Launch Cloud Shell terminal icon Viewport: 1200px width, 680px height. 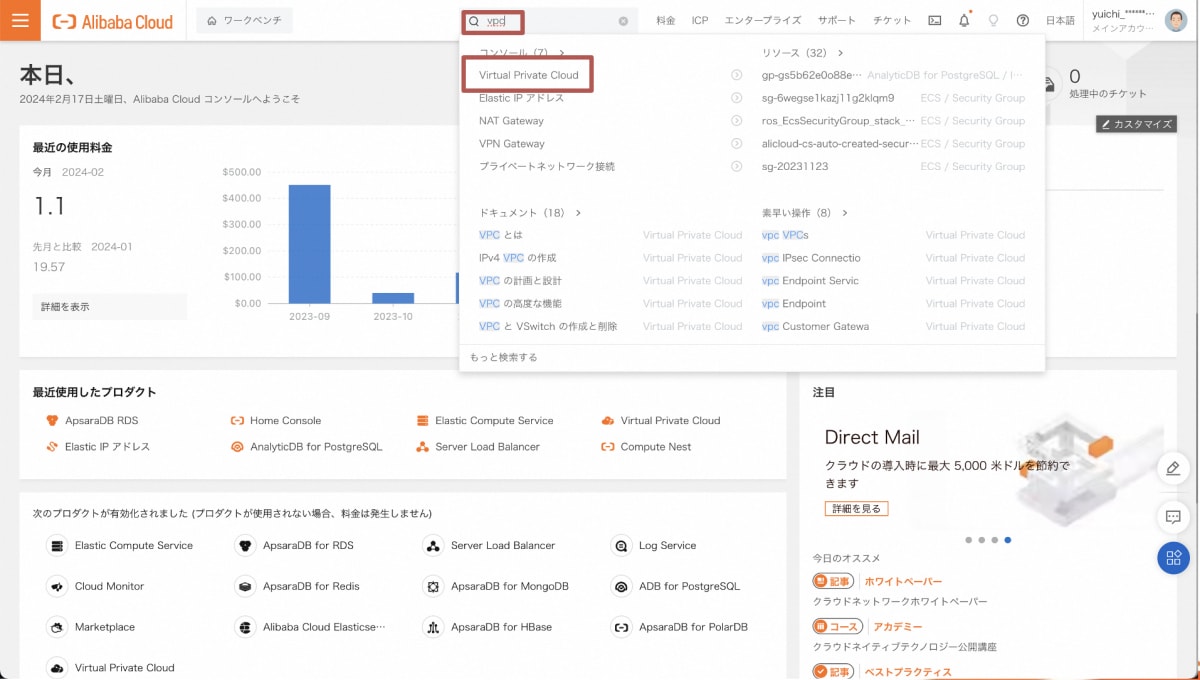935,20
